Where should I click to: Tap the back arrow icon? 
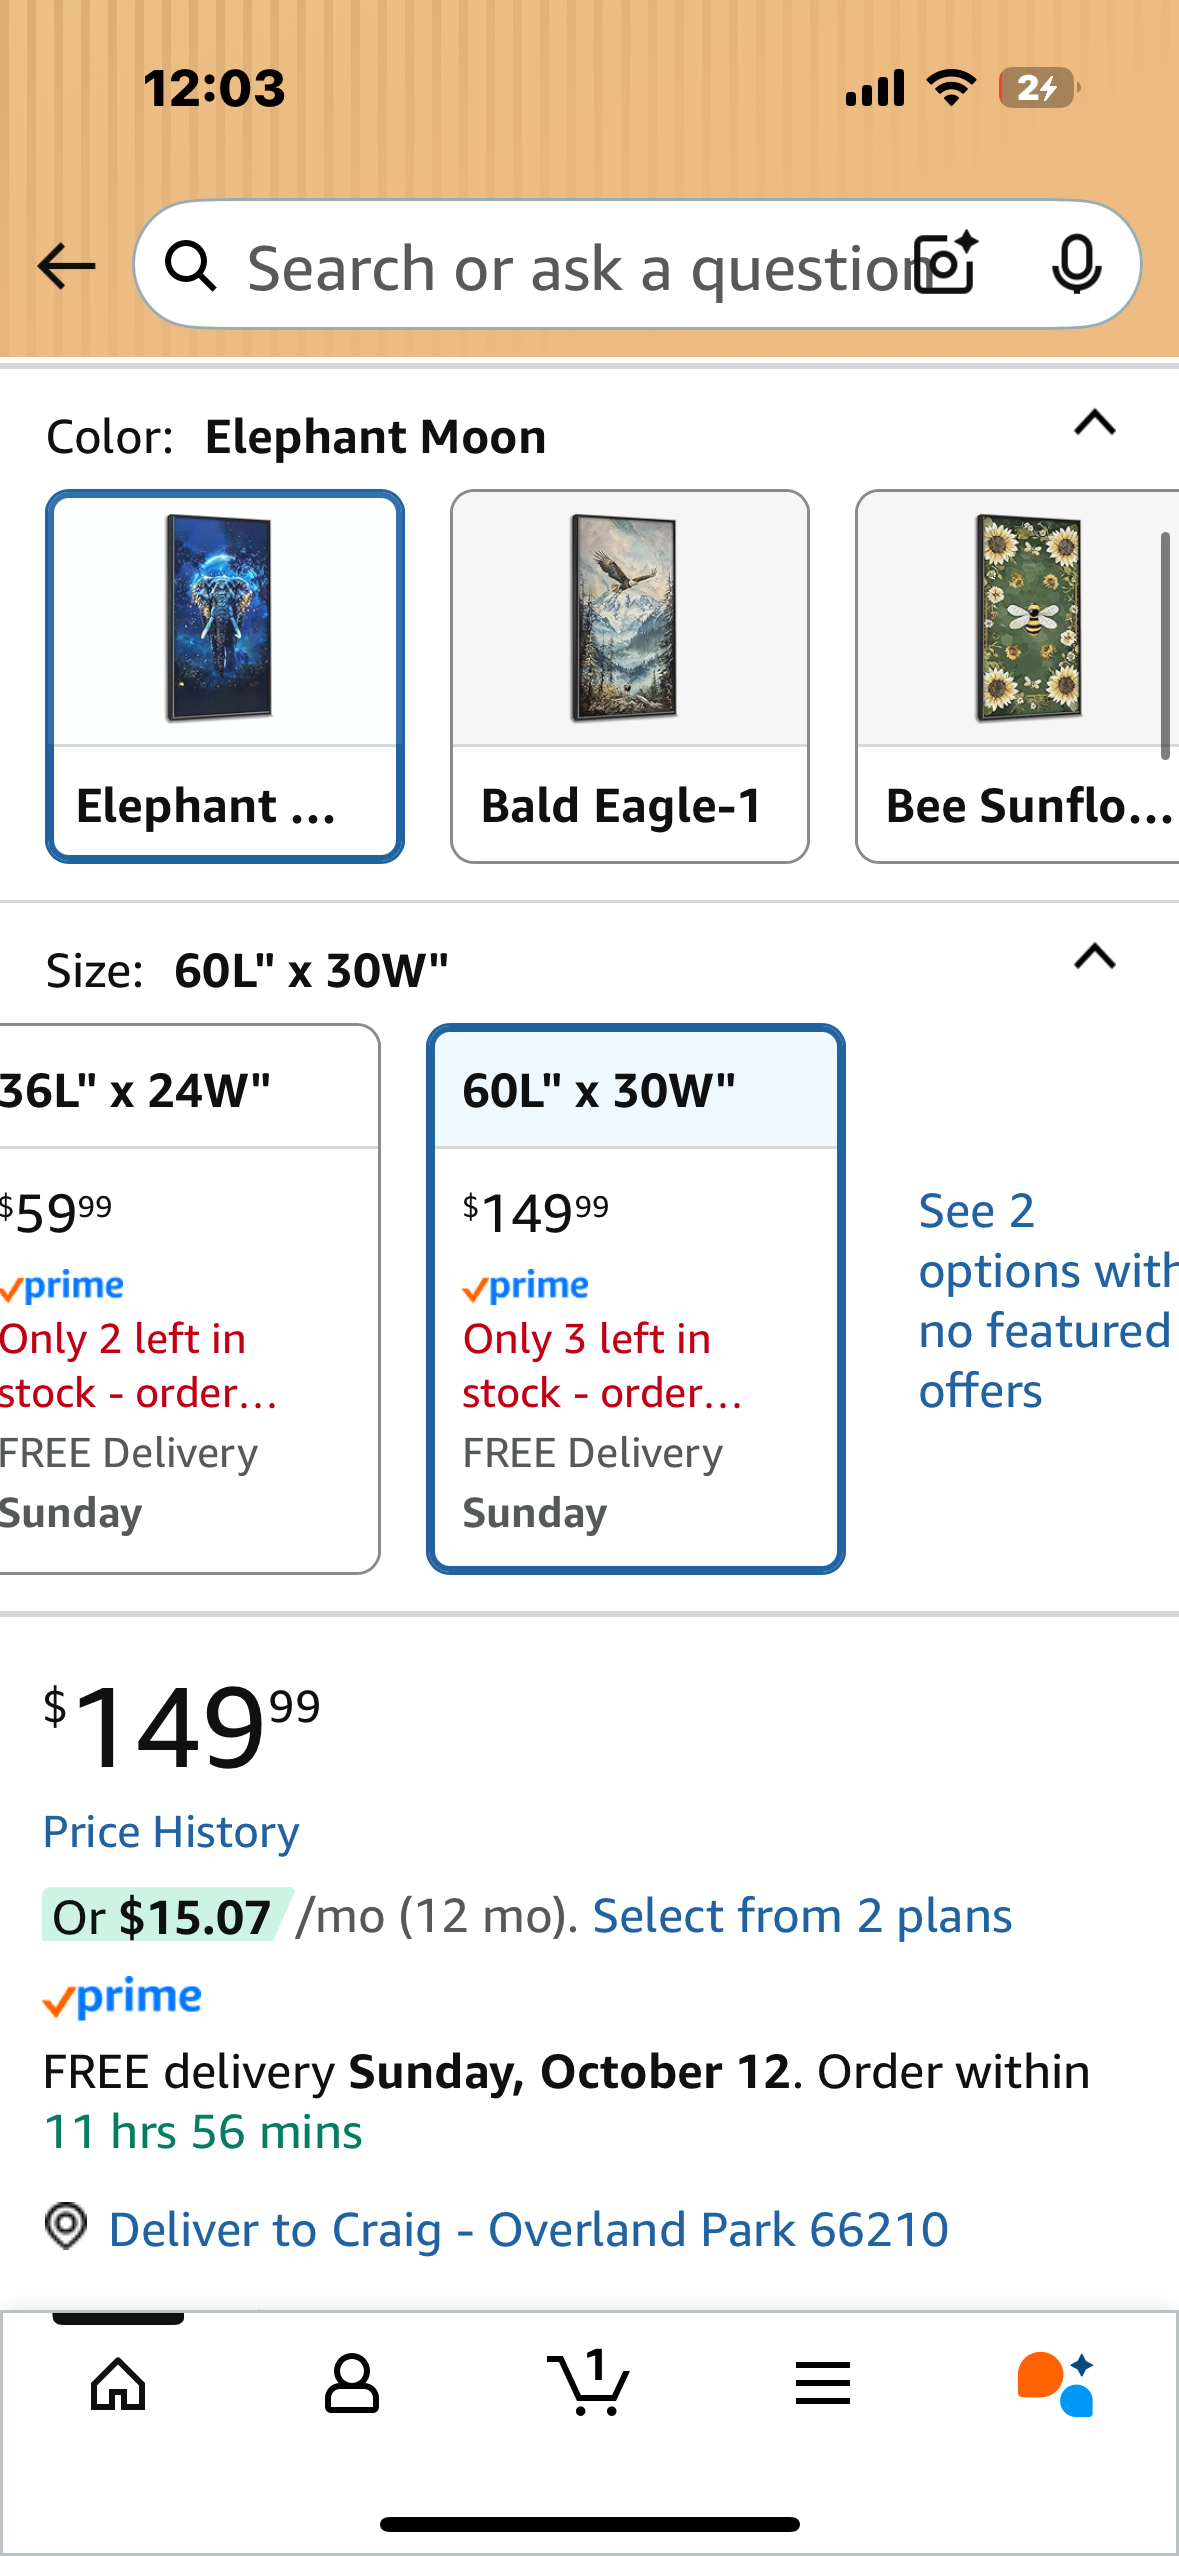pyautogui.click(x=66, y=266)
